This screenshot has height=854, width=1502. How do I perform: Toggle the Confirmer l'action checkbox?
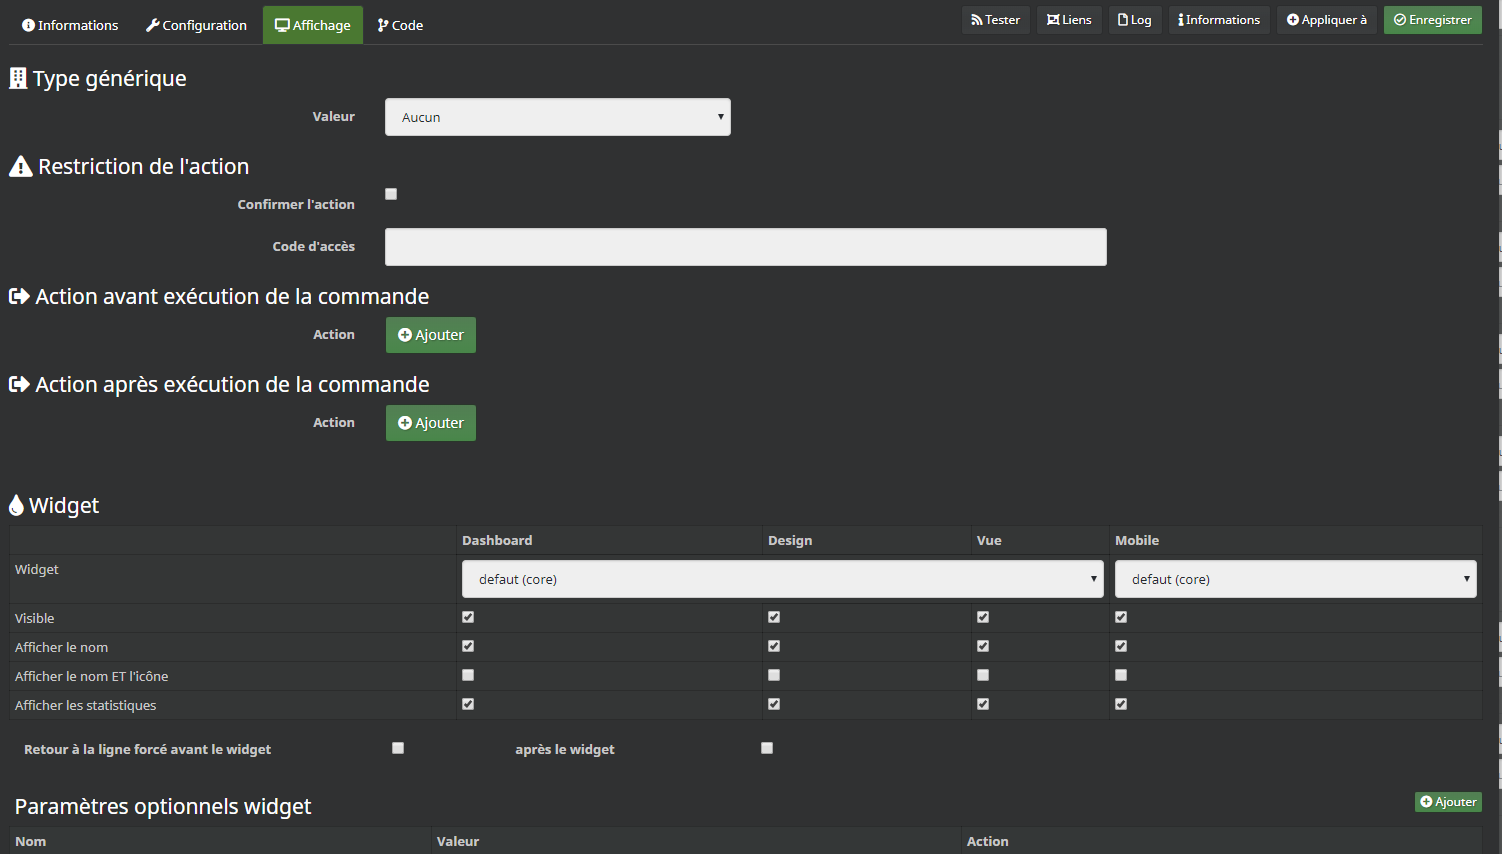pos(391,194)
